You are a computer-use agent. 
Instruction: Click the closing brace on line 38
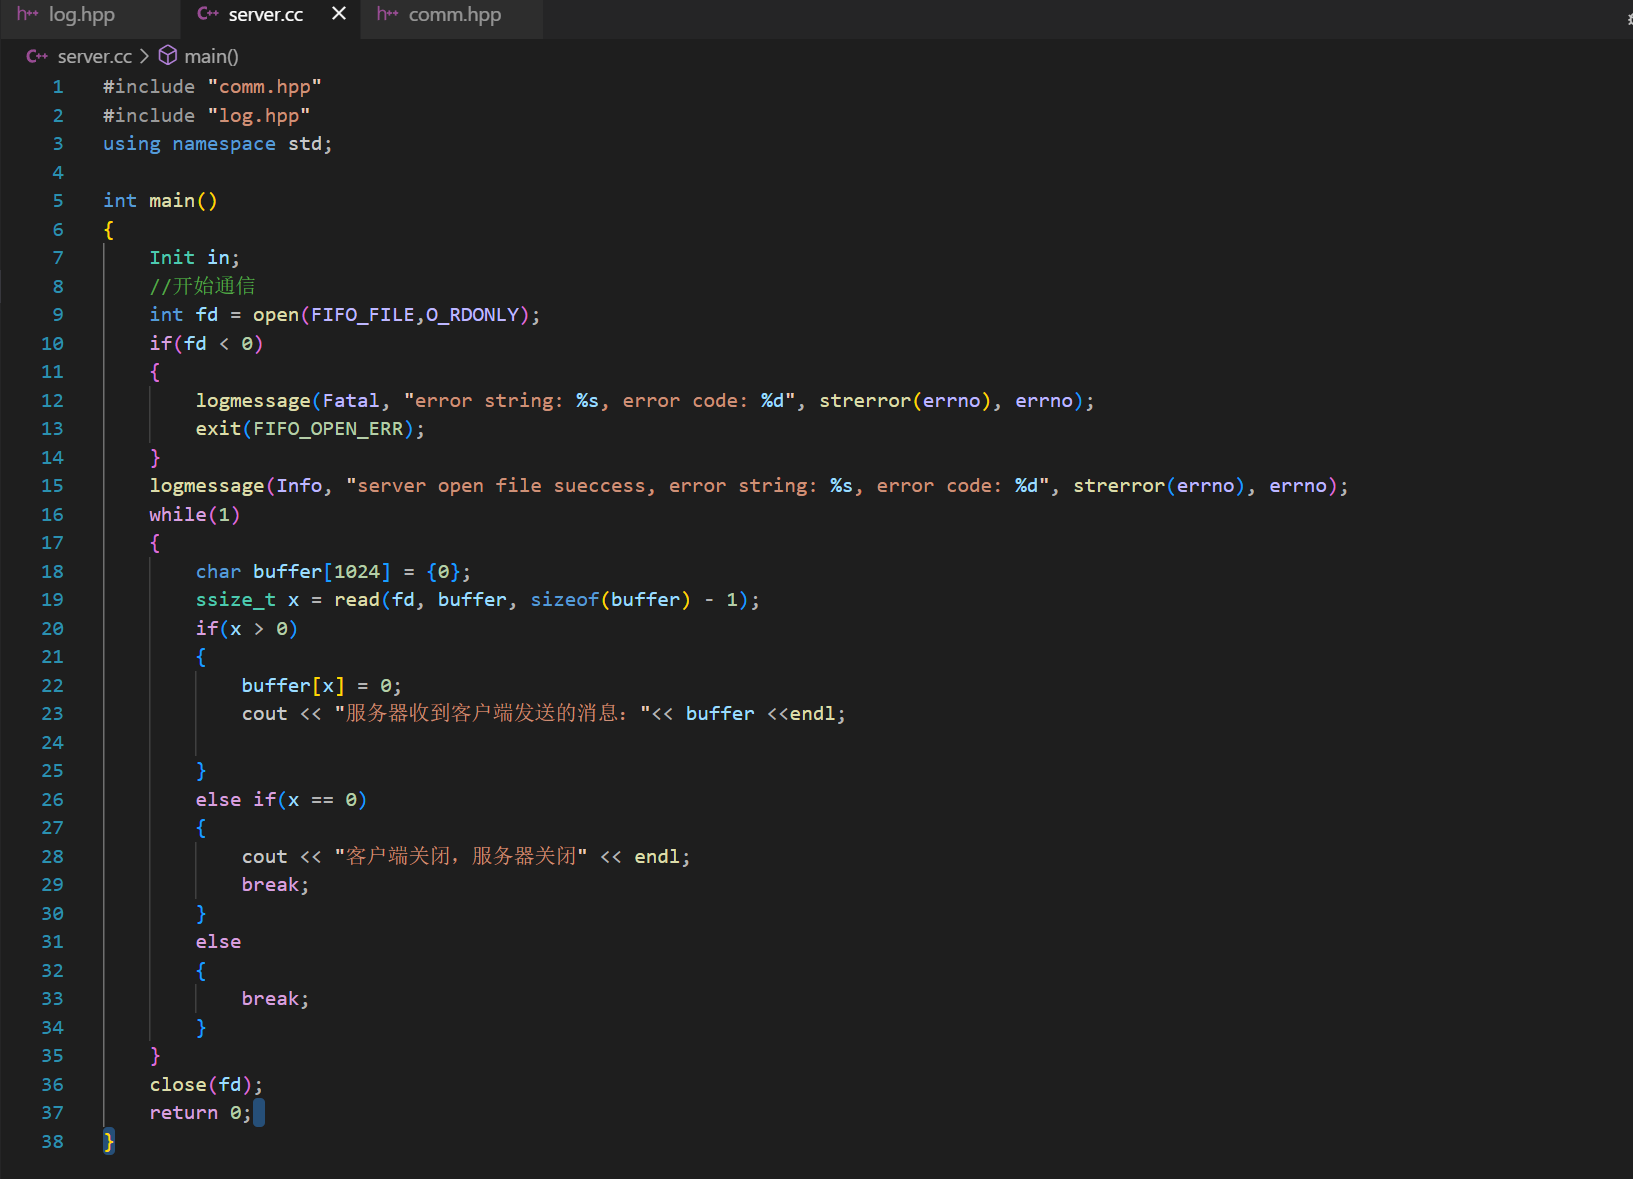(109, 1142)
